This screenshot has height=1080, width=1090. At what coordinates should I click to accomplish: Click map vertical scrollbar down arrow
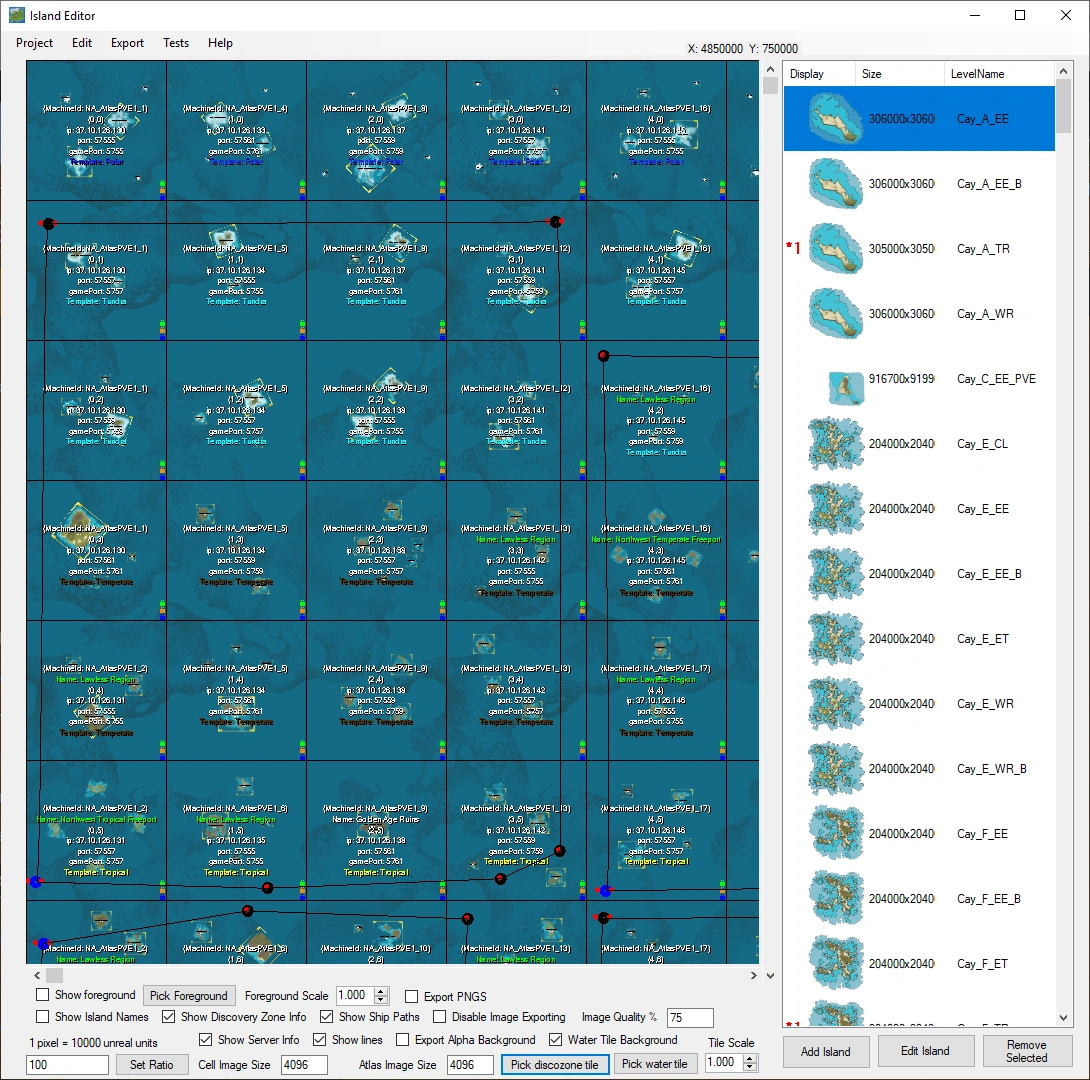pos(770,976)
